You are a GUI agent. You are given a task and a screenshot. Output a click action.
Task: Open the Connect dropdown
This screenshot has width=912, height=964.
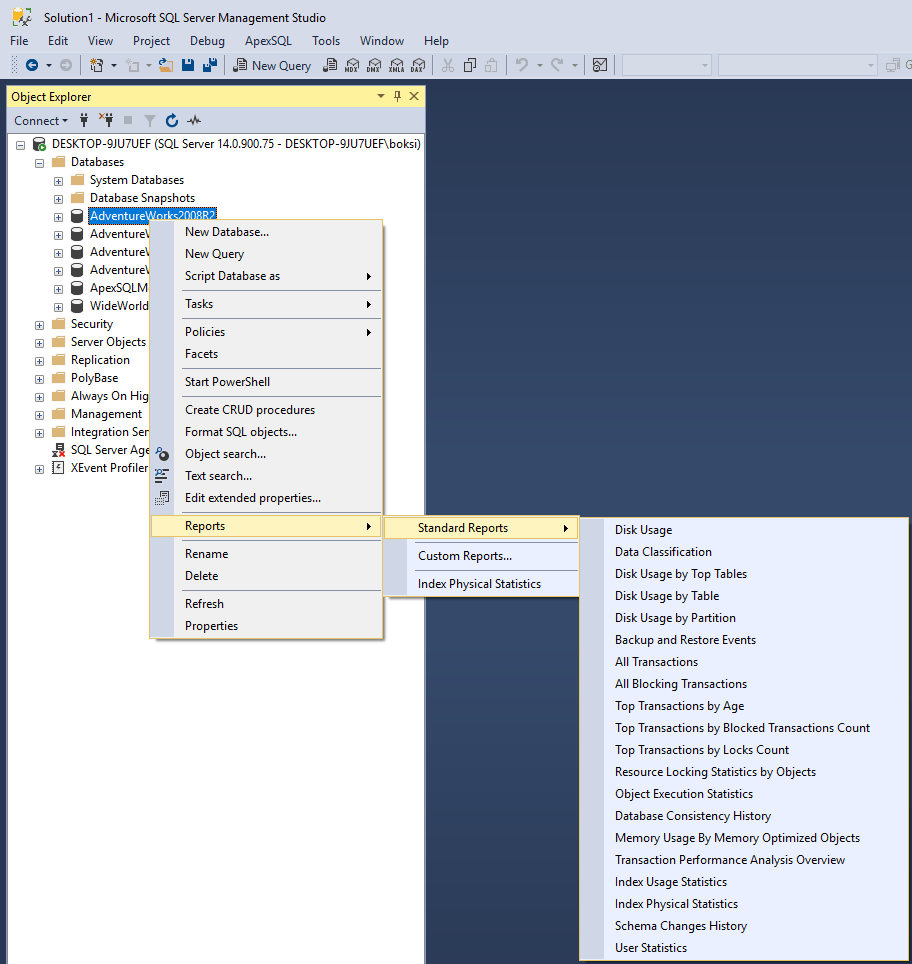(41, 120)
